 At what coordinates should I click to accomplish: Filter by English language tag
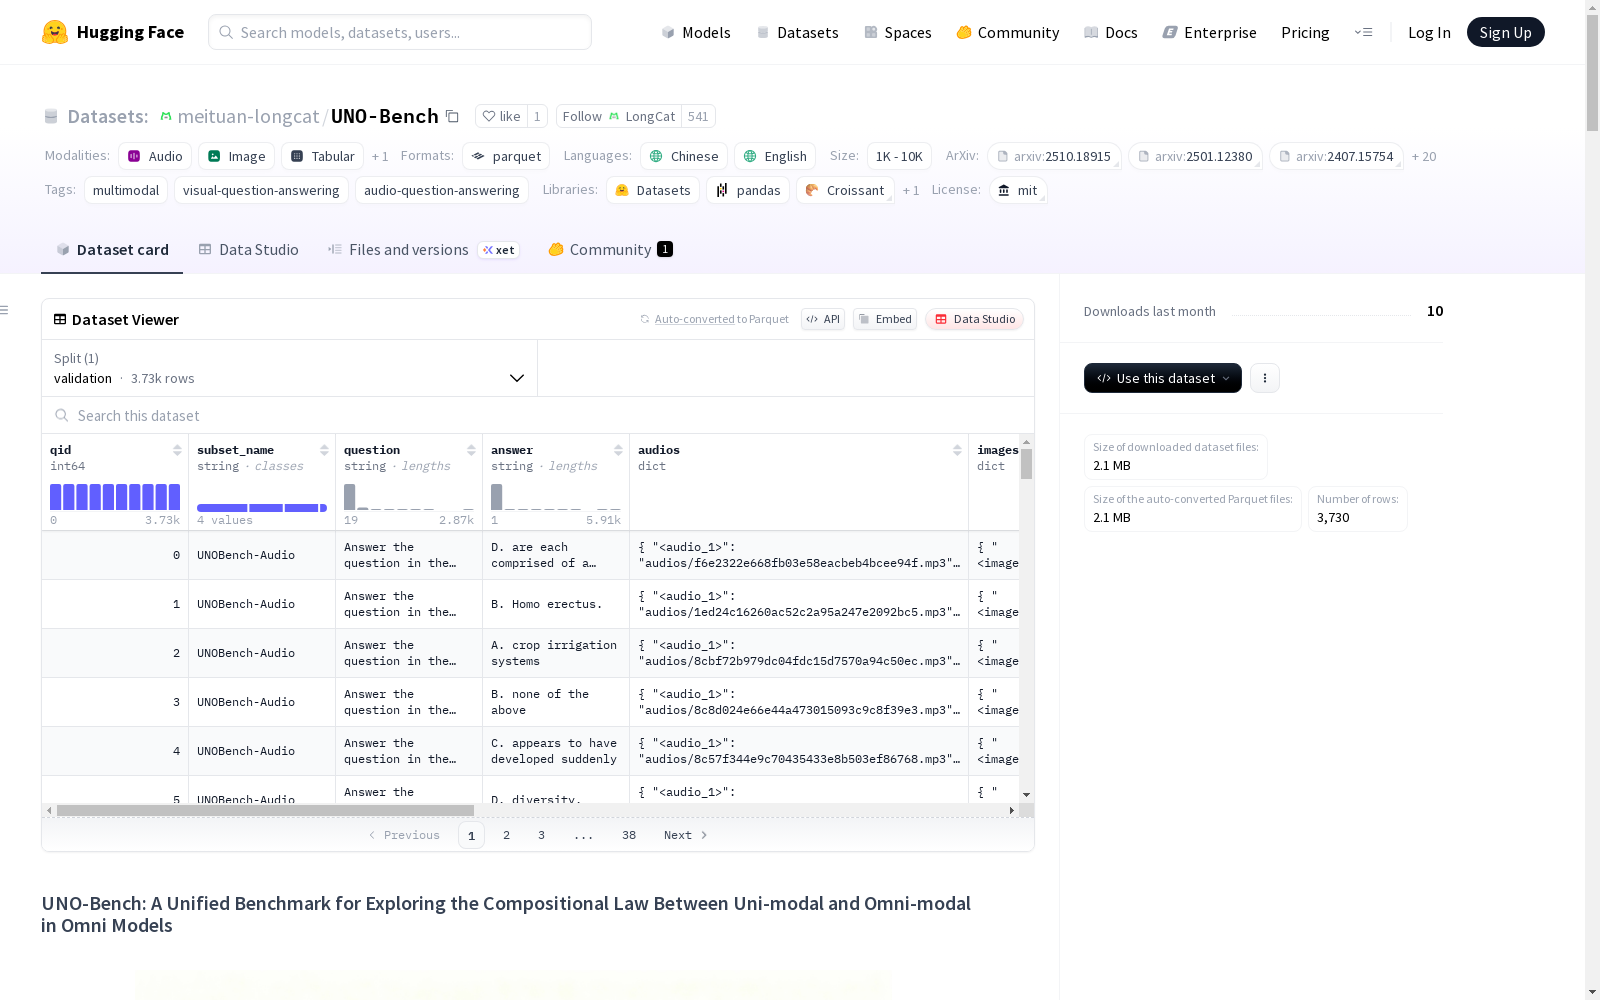point(776,156)
